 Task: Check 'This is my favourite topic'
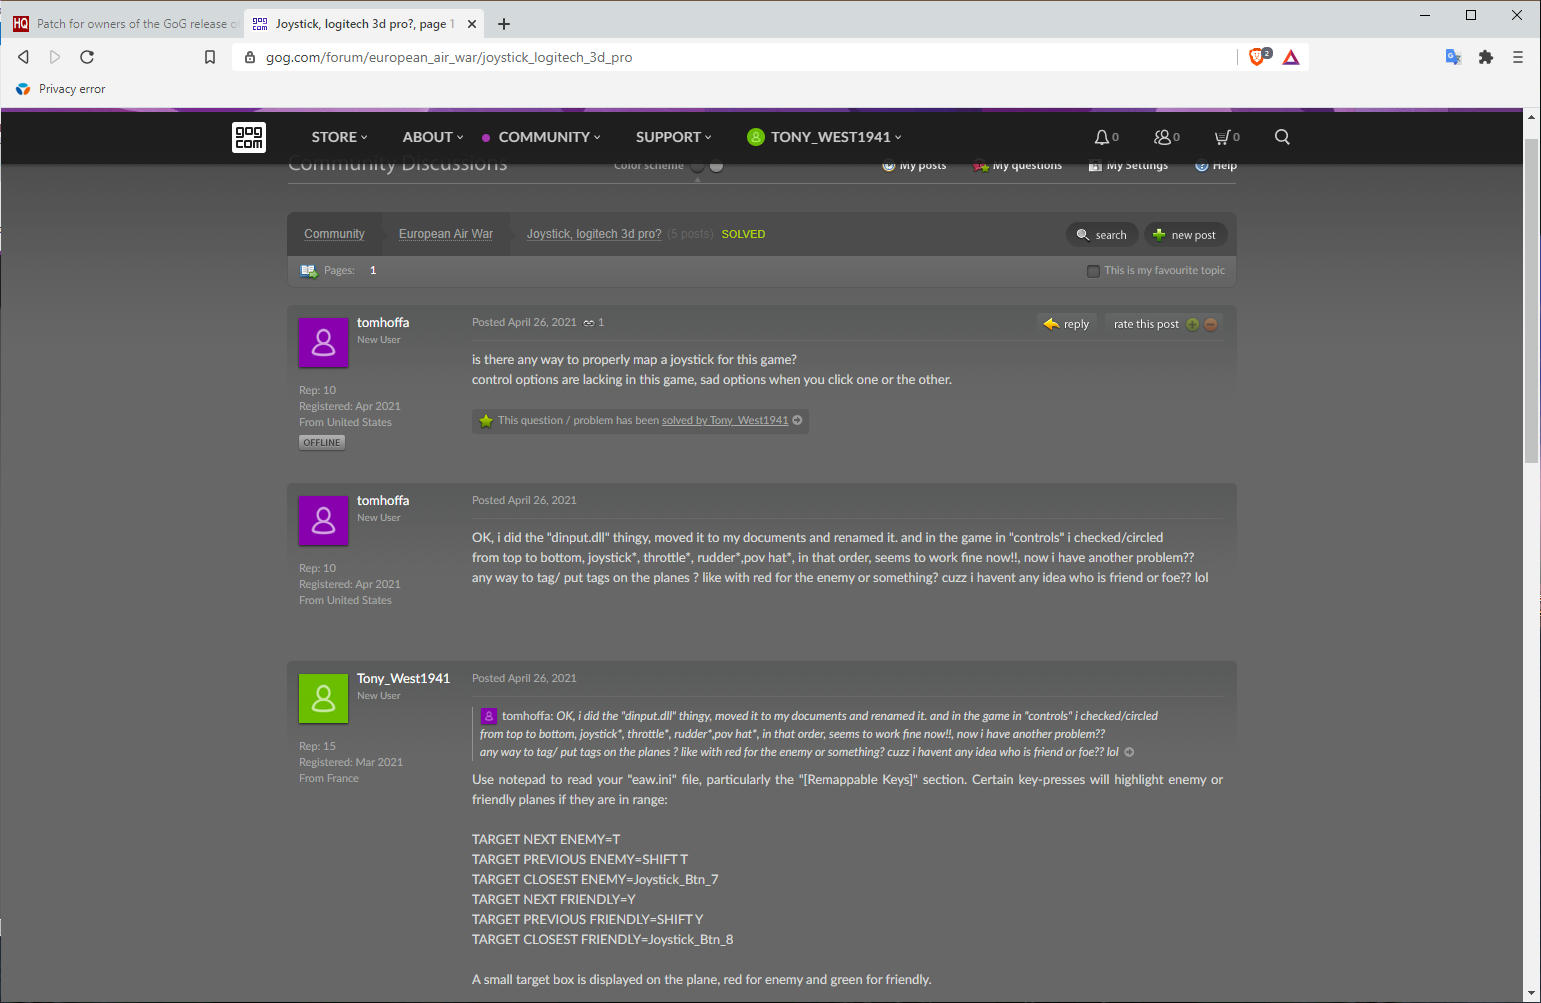1093,271
